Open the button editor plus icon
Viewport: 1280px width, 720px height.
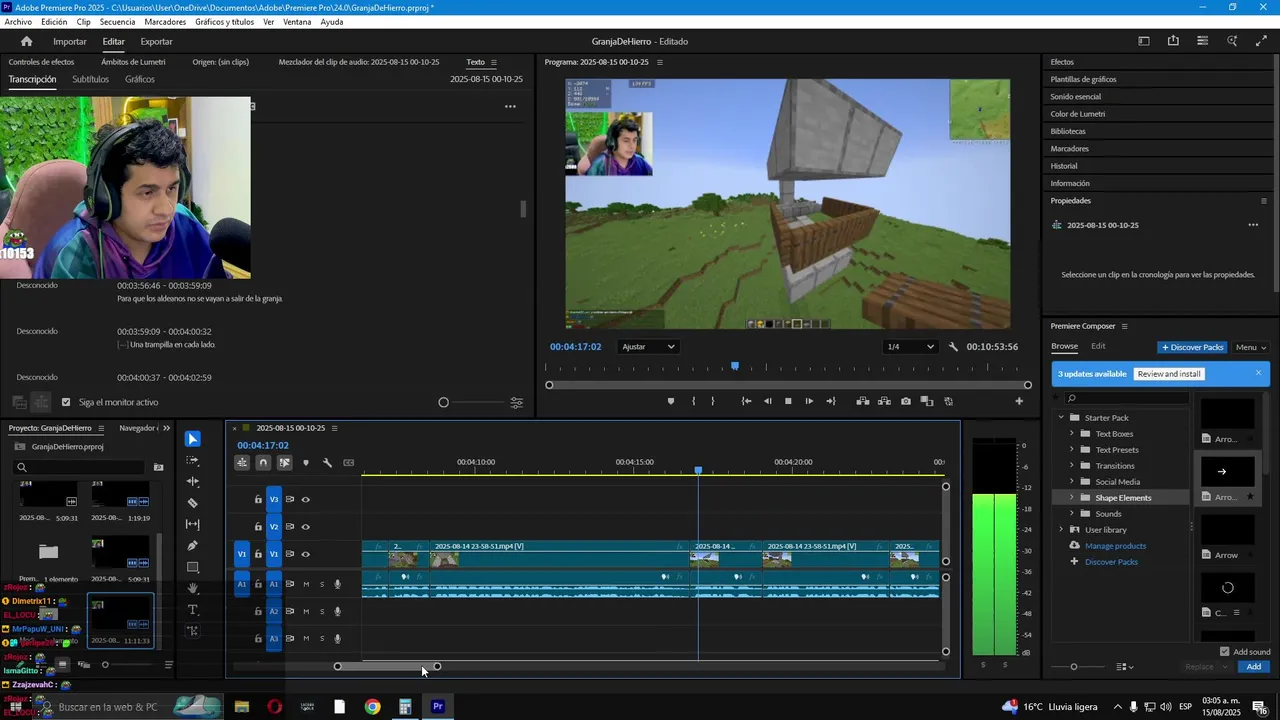(x=1019, y=401)
